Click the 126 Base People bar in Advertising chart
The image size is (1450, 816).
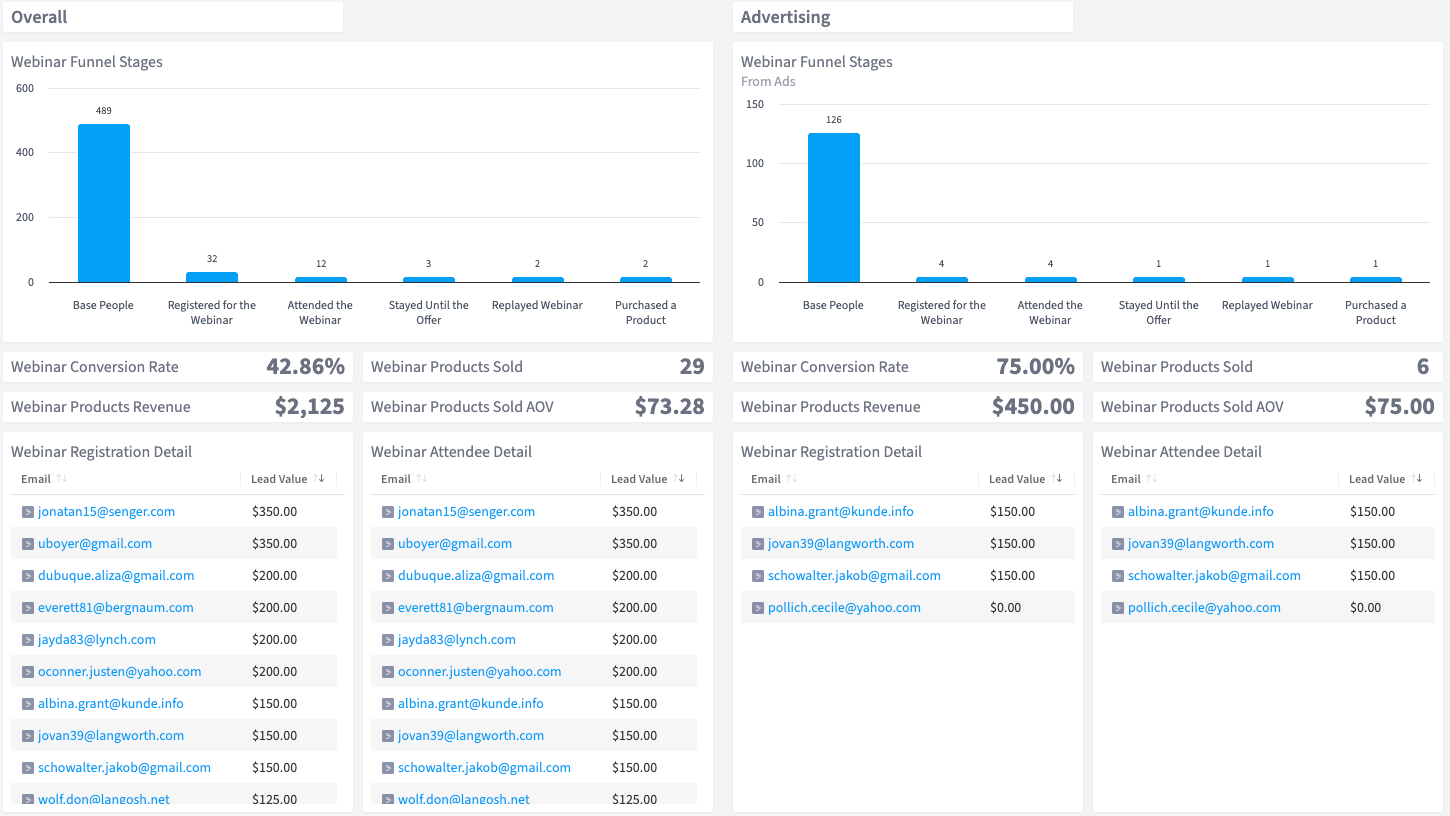(833, 207)
